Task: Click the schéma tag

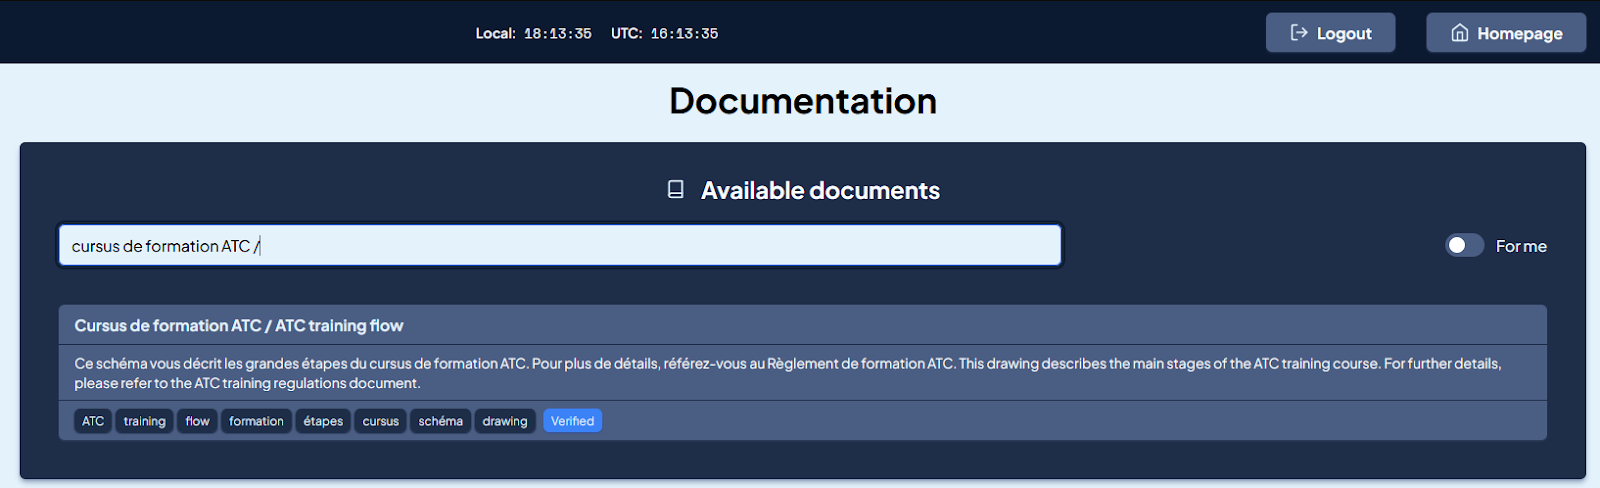Action: 441,421
